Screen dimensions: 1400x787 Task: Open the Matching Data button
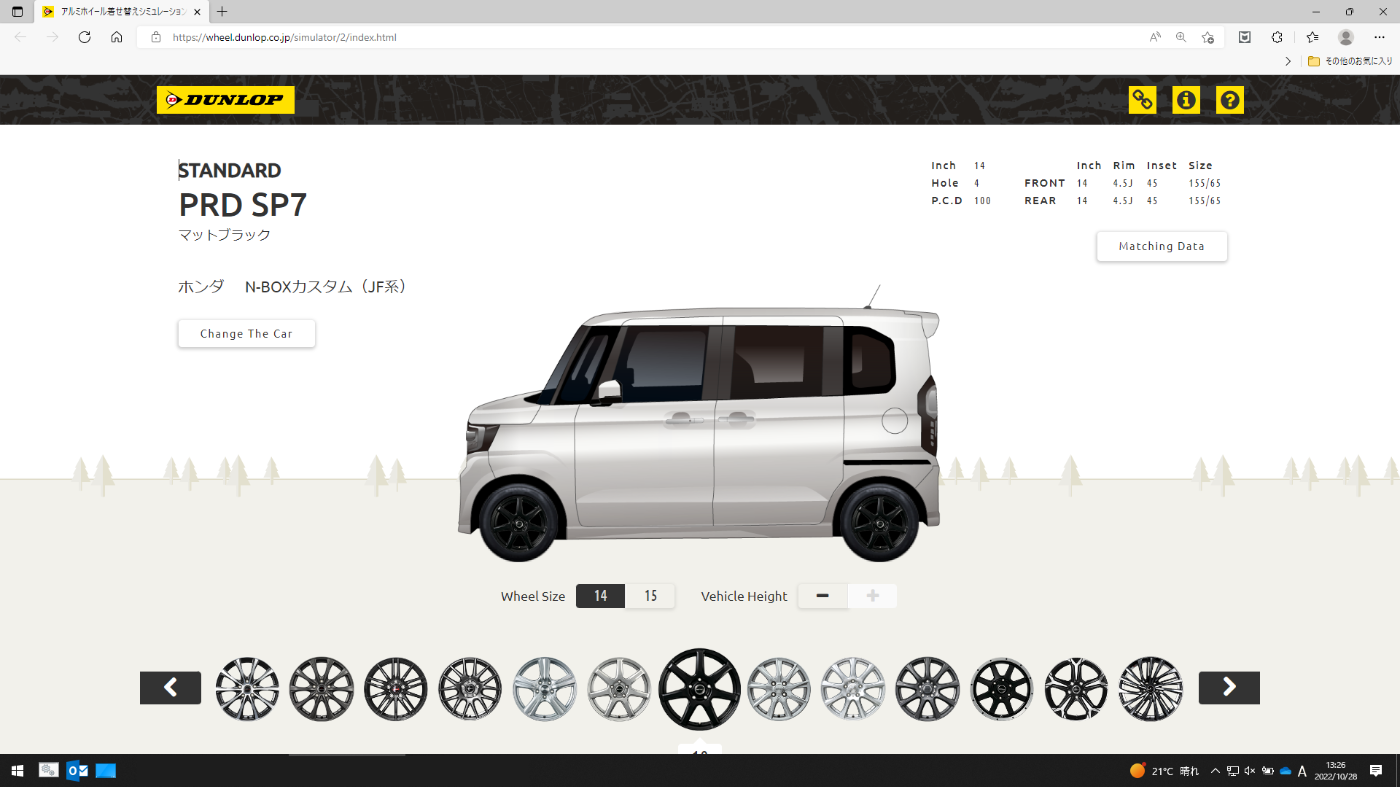click(x=1161, y=246)
